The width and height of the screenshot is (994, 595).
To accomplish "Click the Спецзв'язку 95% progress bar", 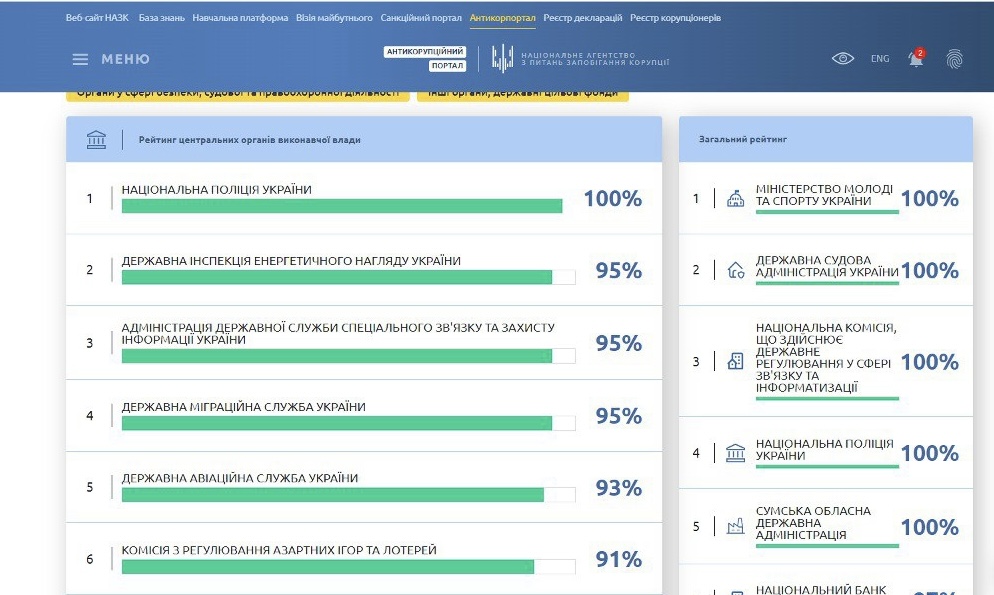I will coord(349,356).
